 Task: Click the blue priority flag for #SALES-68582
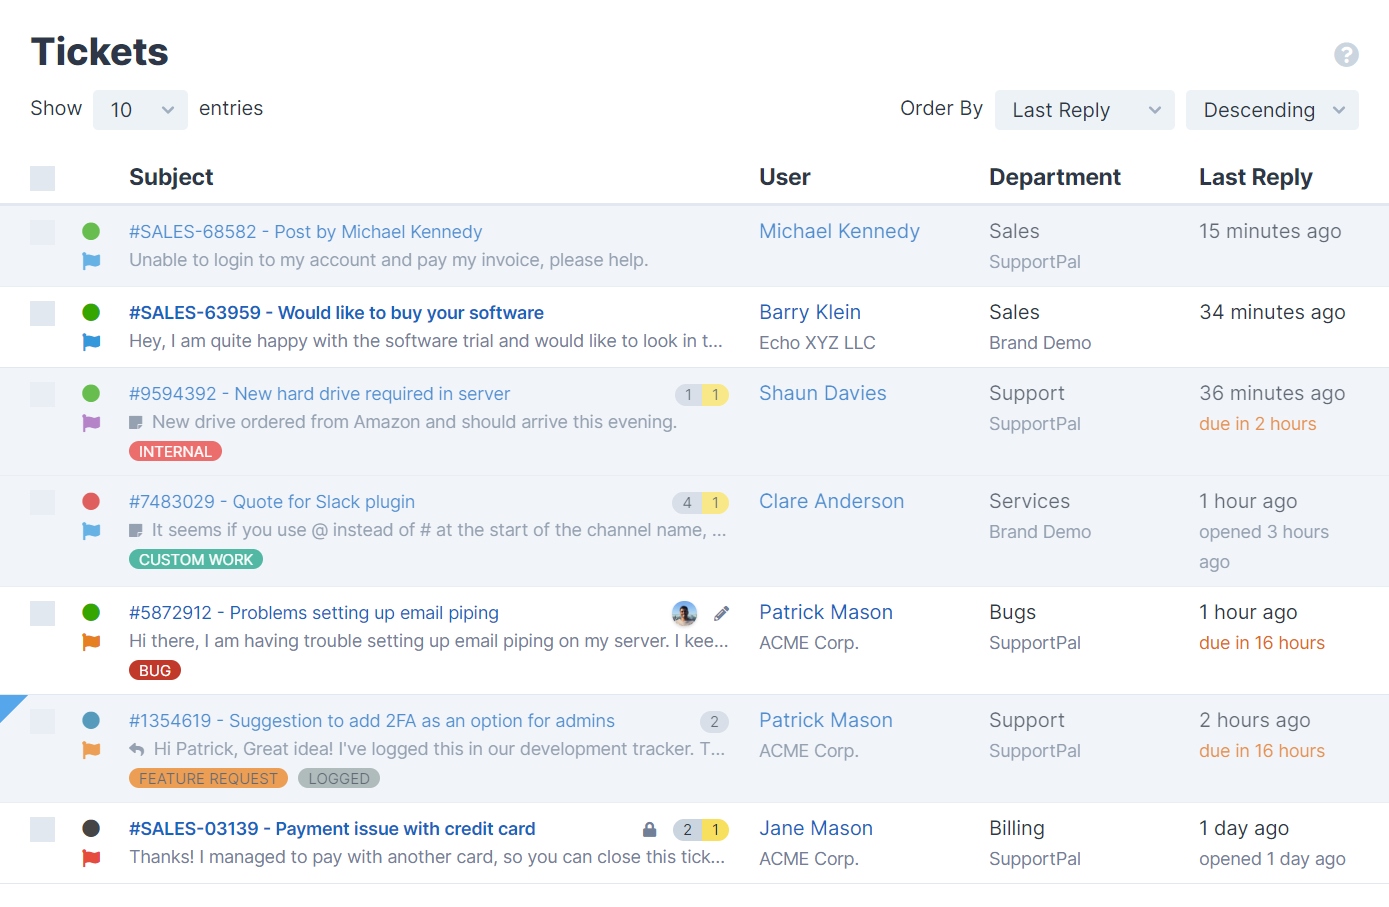click(91, 261)
